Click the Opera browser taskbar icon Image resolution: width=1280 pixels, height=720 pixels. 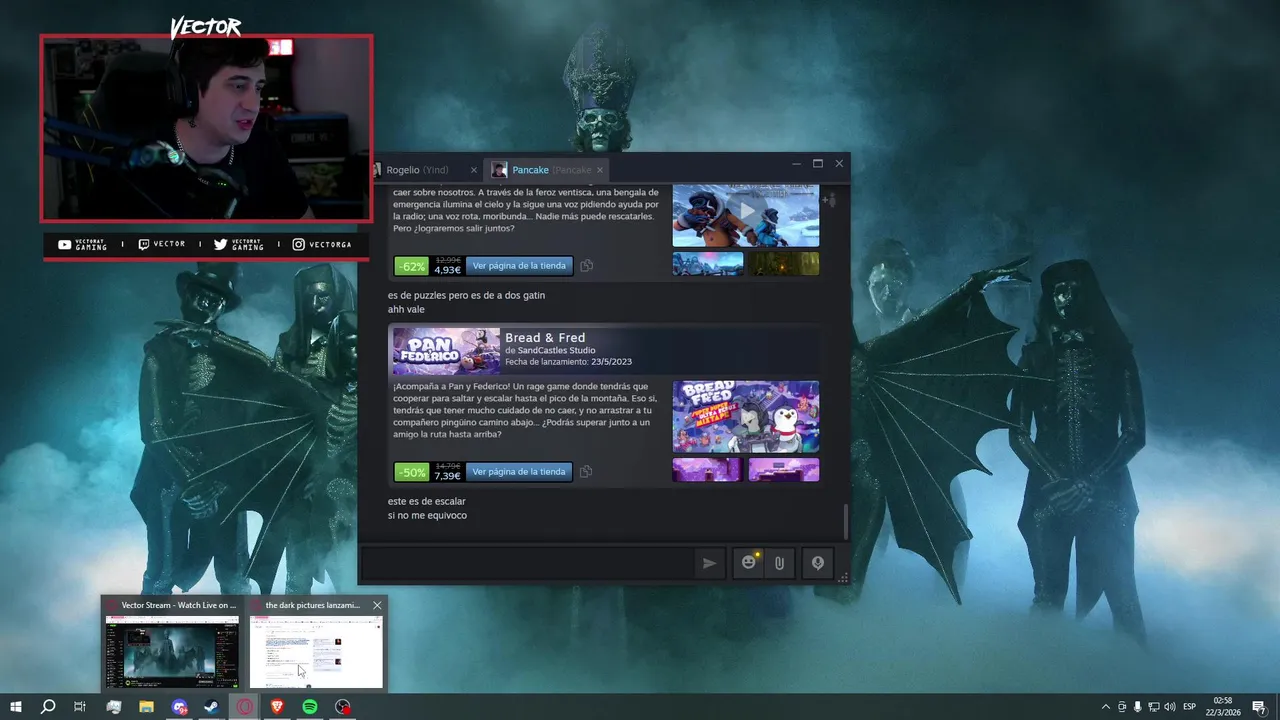click(245, 707)
